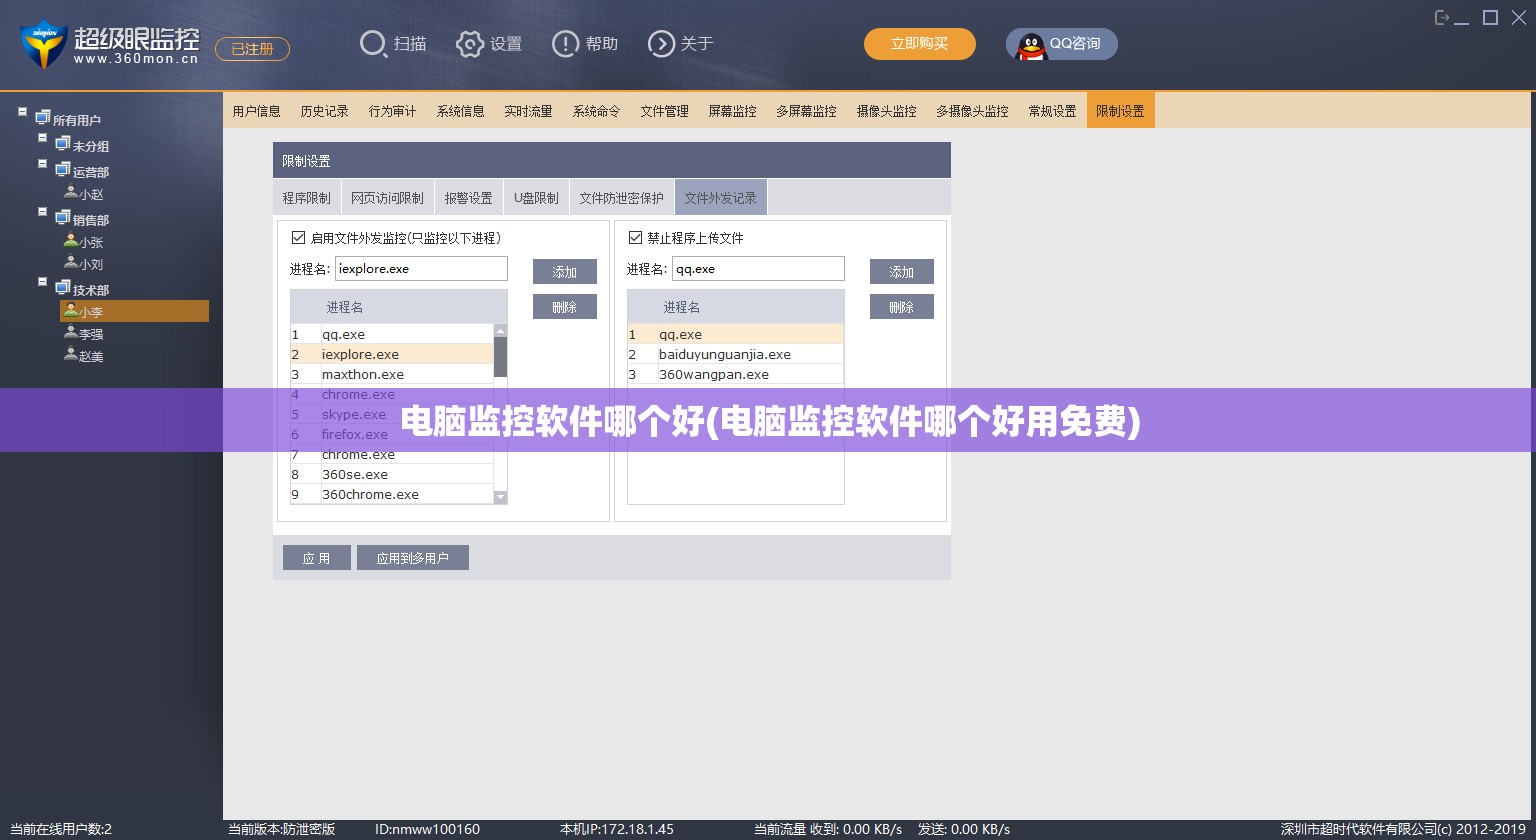Click scroll-up arrow of process list

point(500,331)
